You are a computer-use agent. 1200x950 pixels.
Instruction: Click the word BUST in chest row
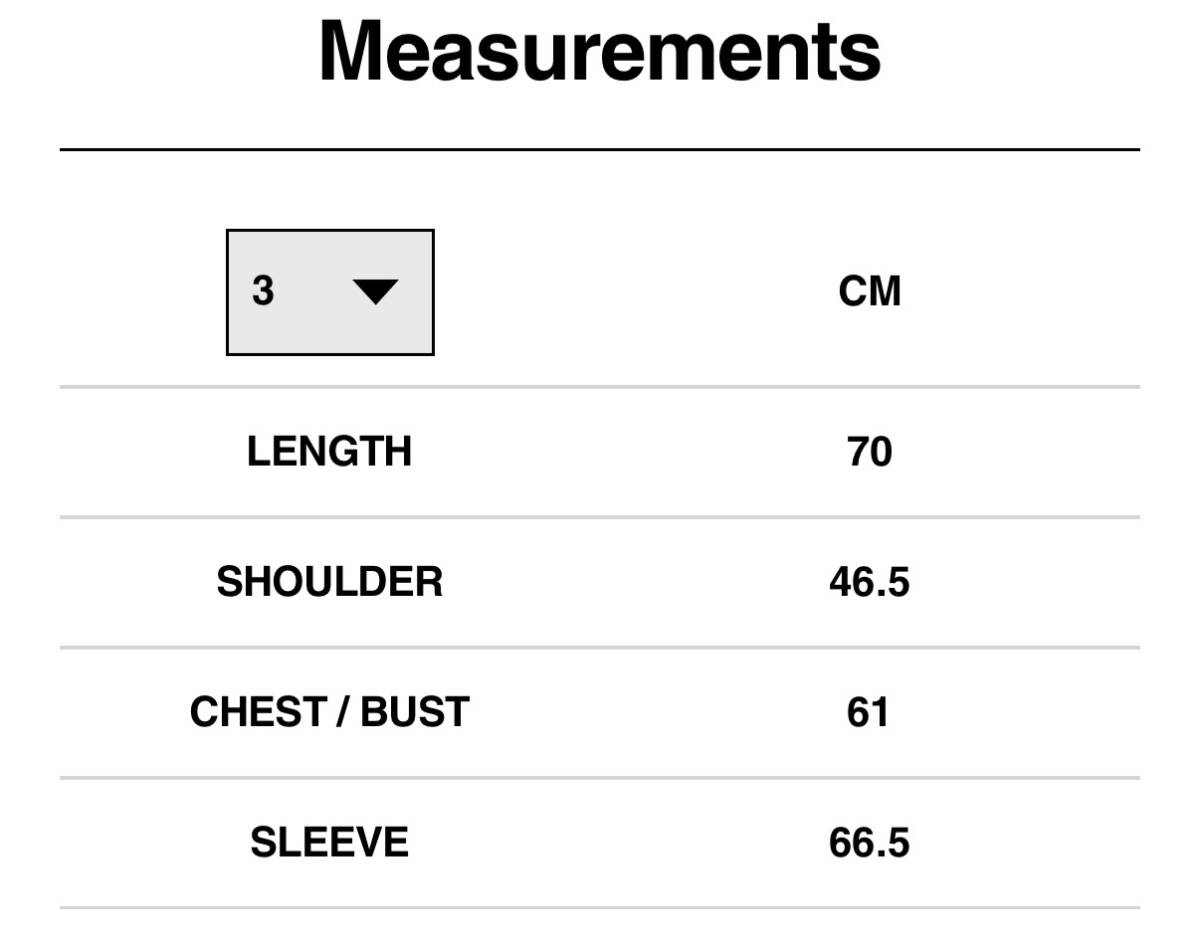click(415, 712)
